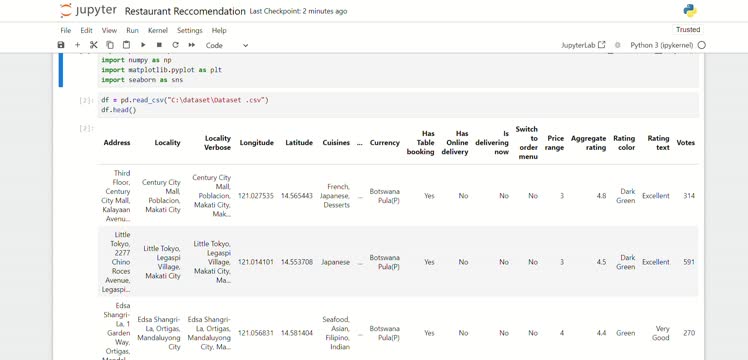748x360 pixels.
Task: Open the cell type Code dropdown
Action: point(227,45)
